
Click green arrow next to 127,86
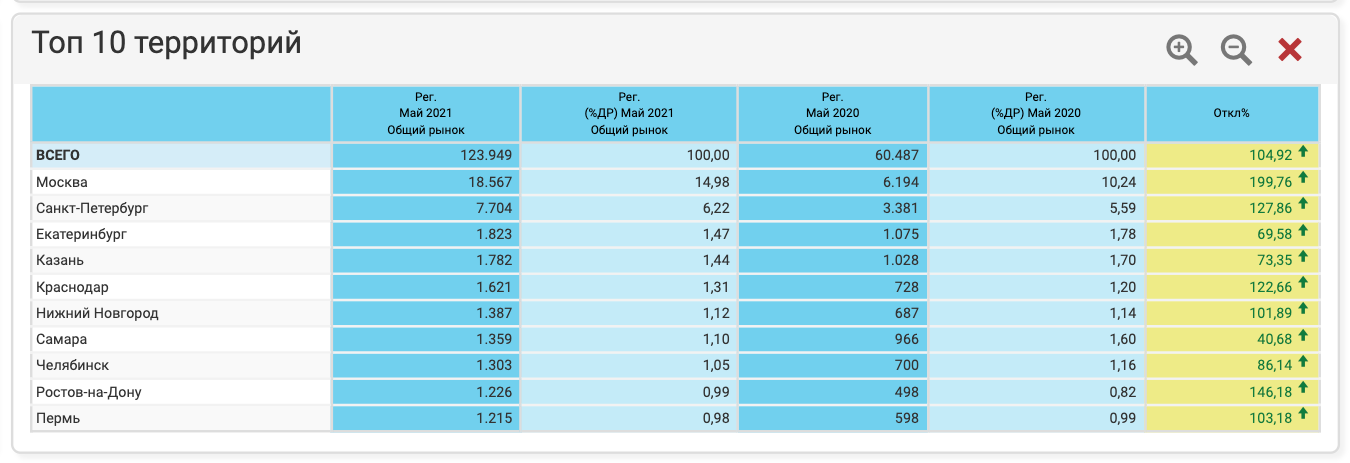[1303, 206]
